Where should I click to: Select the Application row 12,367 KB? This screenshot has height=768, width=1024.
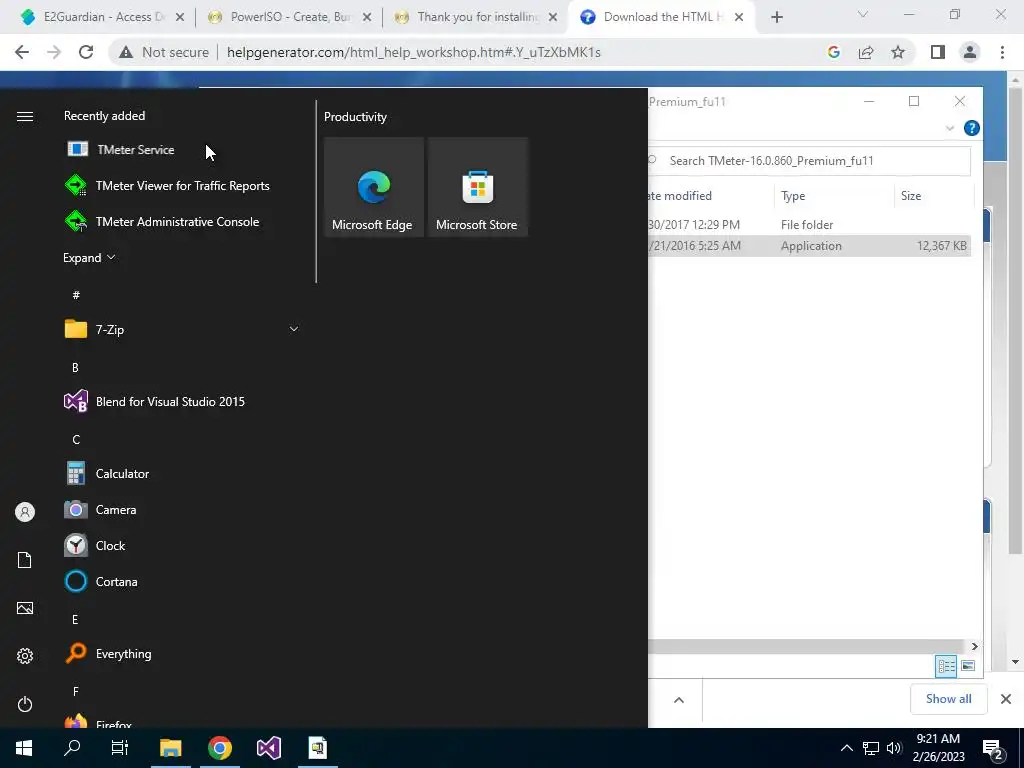coord(808,246)
